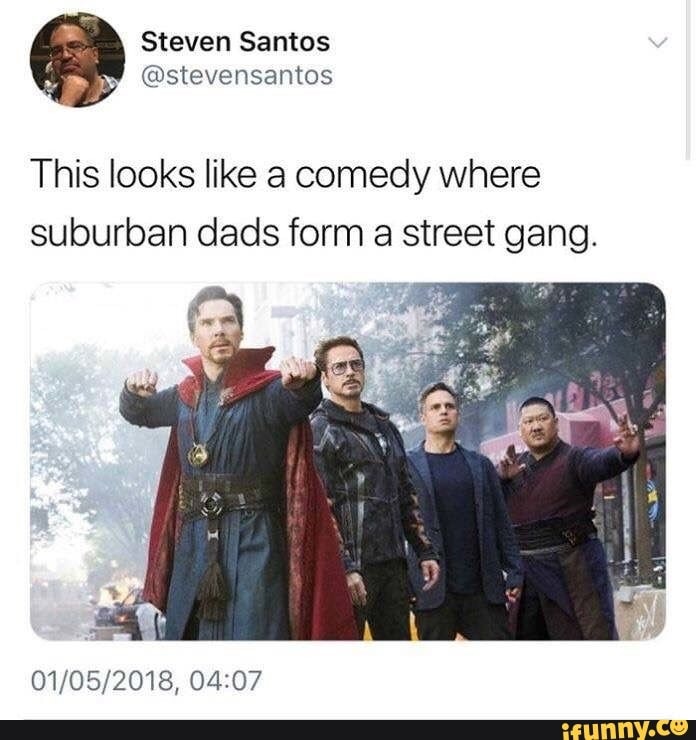696x740 pixels.
Task: Open the tweet timestamp 01/05/2018, 04:07
Action: (x=146, y=681)
